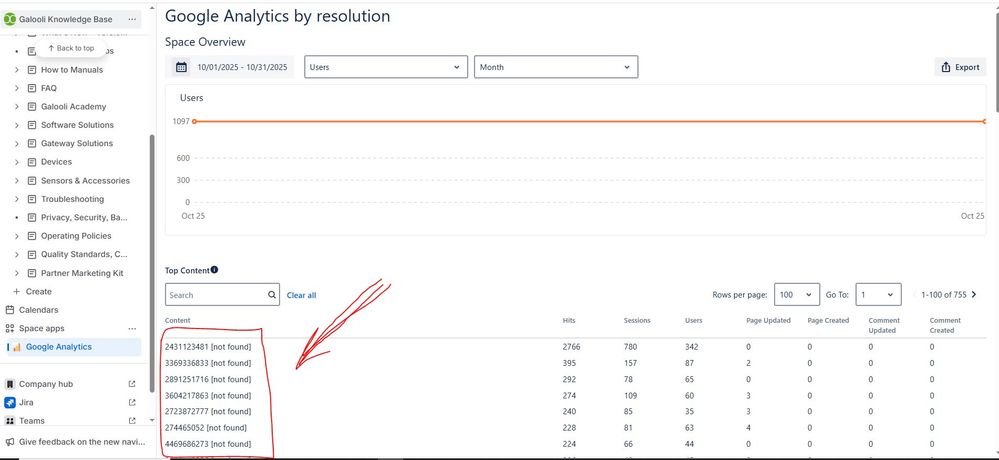Open Teams from the sidebar
The height and width of the screenshot is (460, 999).
click(x=32, y=420)
